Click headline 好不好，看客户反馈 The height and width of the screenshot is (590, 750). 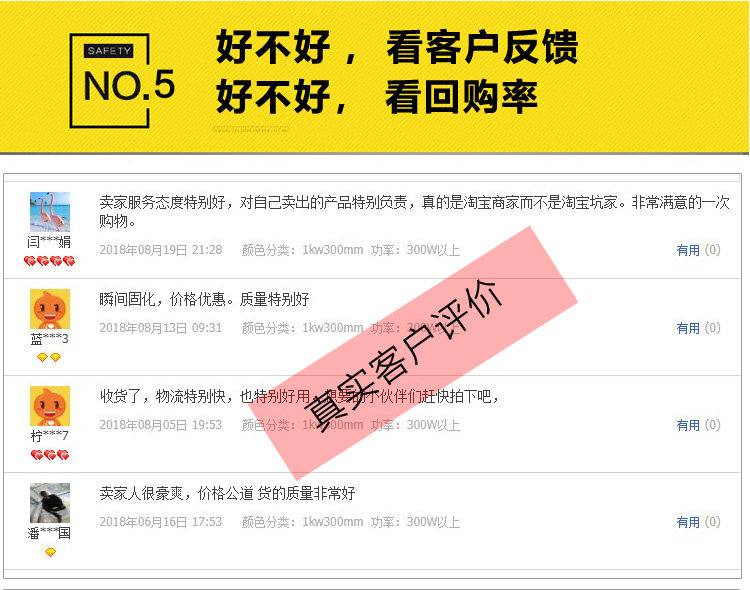coord(397,47)
